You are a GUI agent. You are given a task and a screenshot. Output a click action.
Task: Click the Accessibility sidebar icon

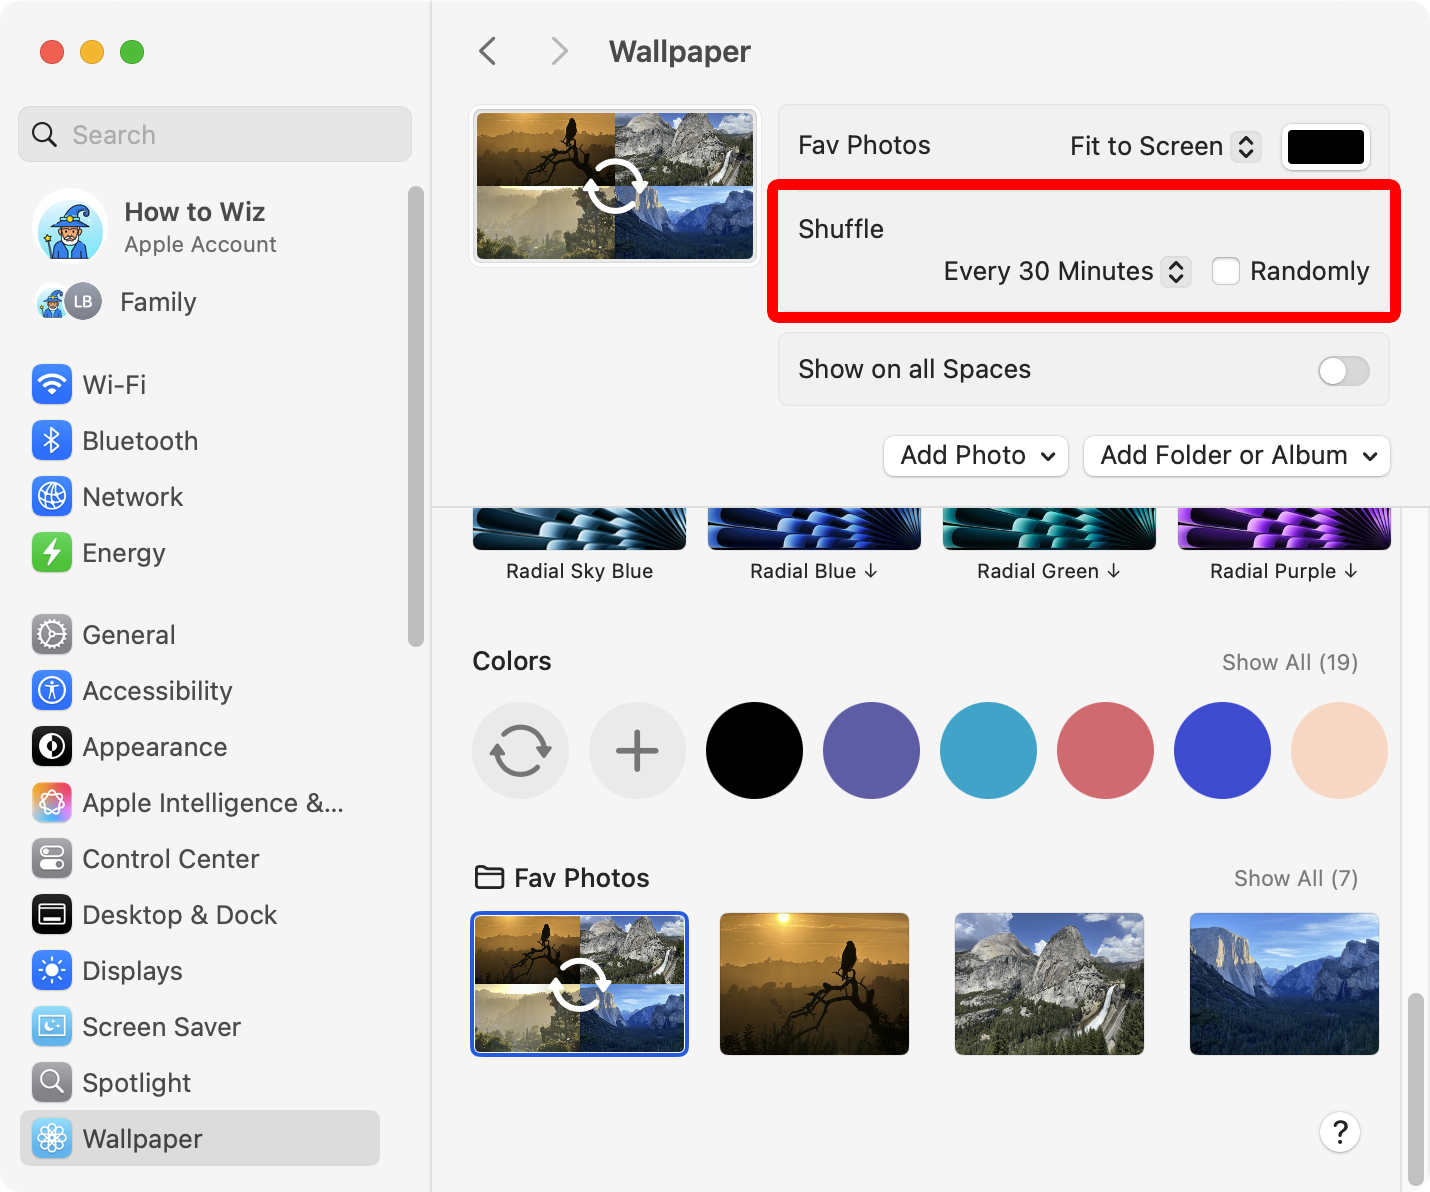pos(51,691)
